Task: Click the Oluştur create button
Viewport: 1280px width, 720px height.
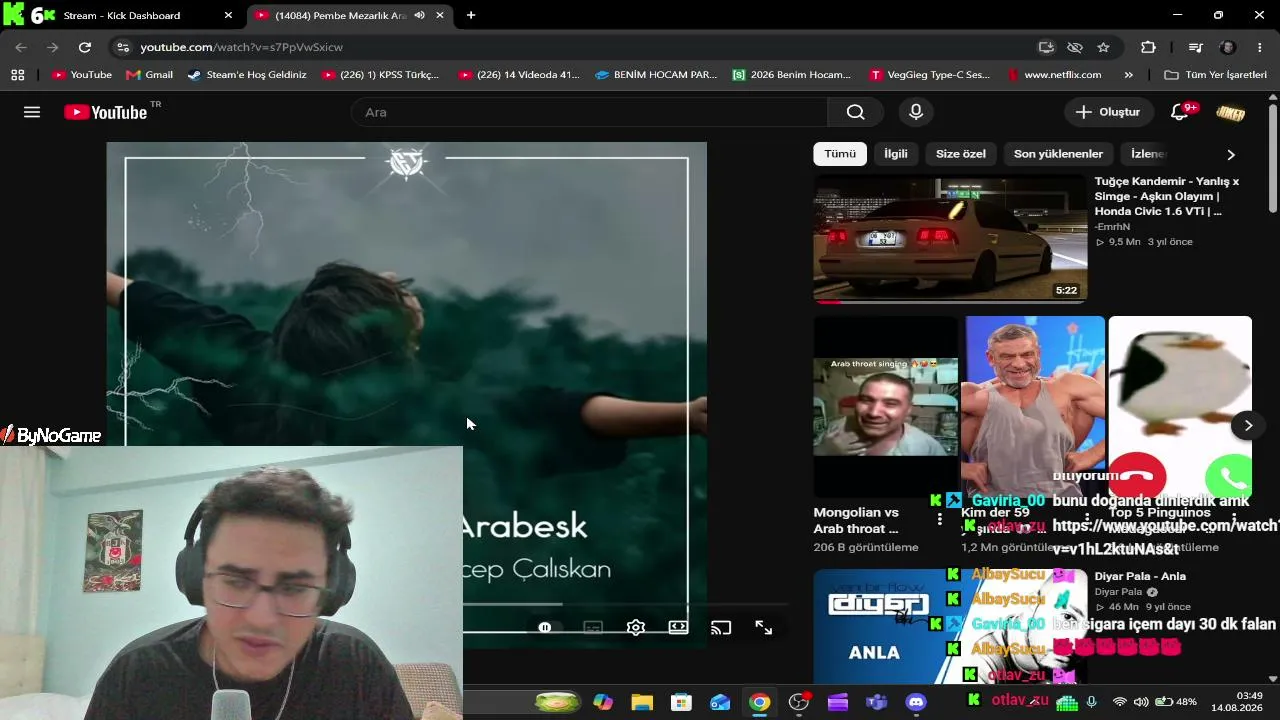Action: pyautogui.click(x=1108, y=112)
